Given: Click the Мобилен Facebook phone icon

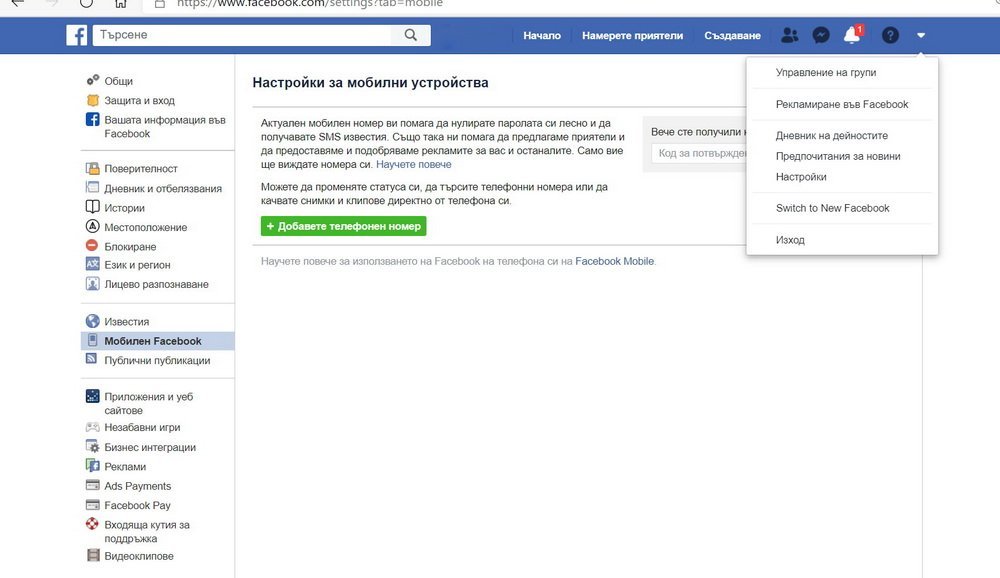Looking at the screenshot, I should coord(93,340).
